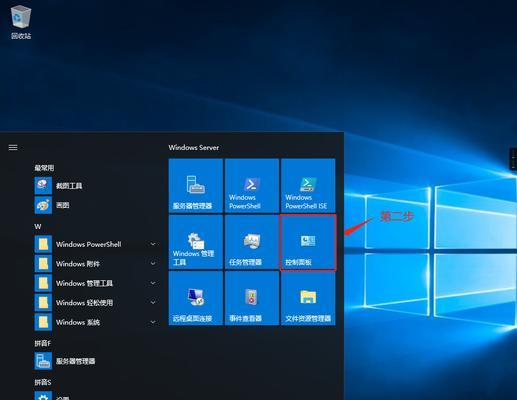Click the 截图工具 app icon
Image resolution: width=517 pixels, height=400 pixels.
43,186
